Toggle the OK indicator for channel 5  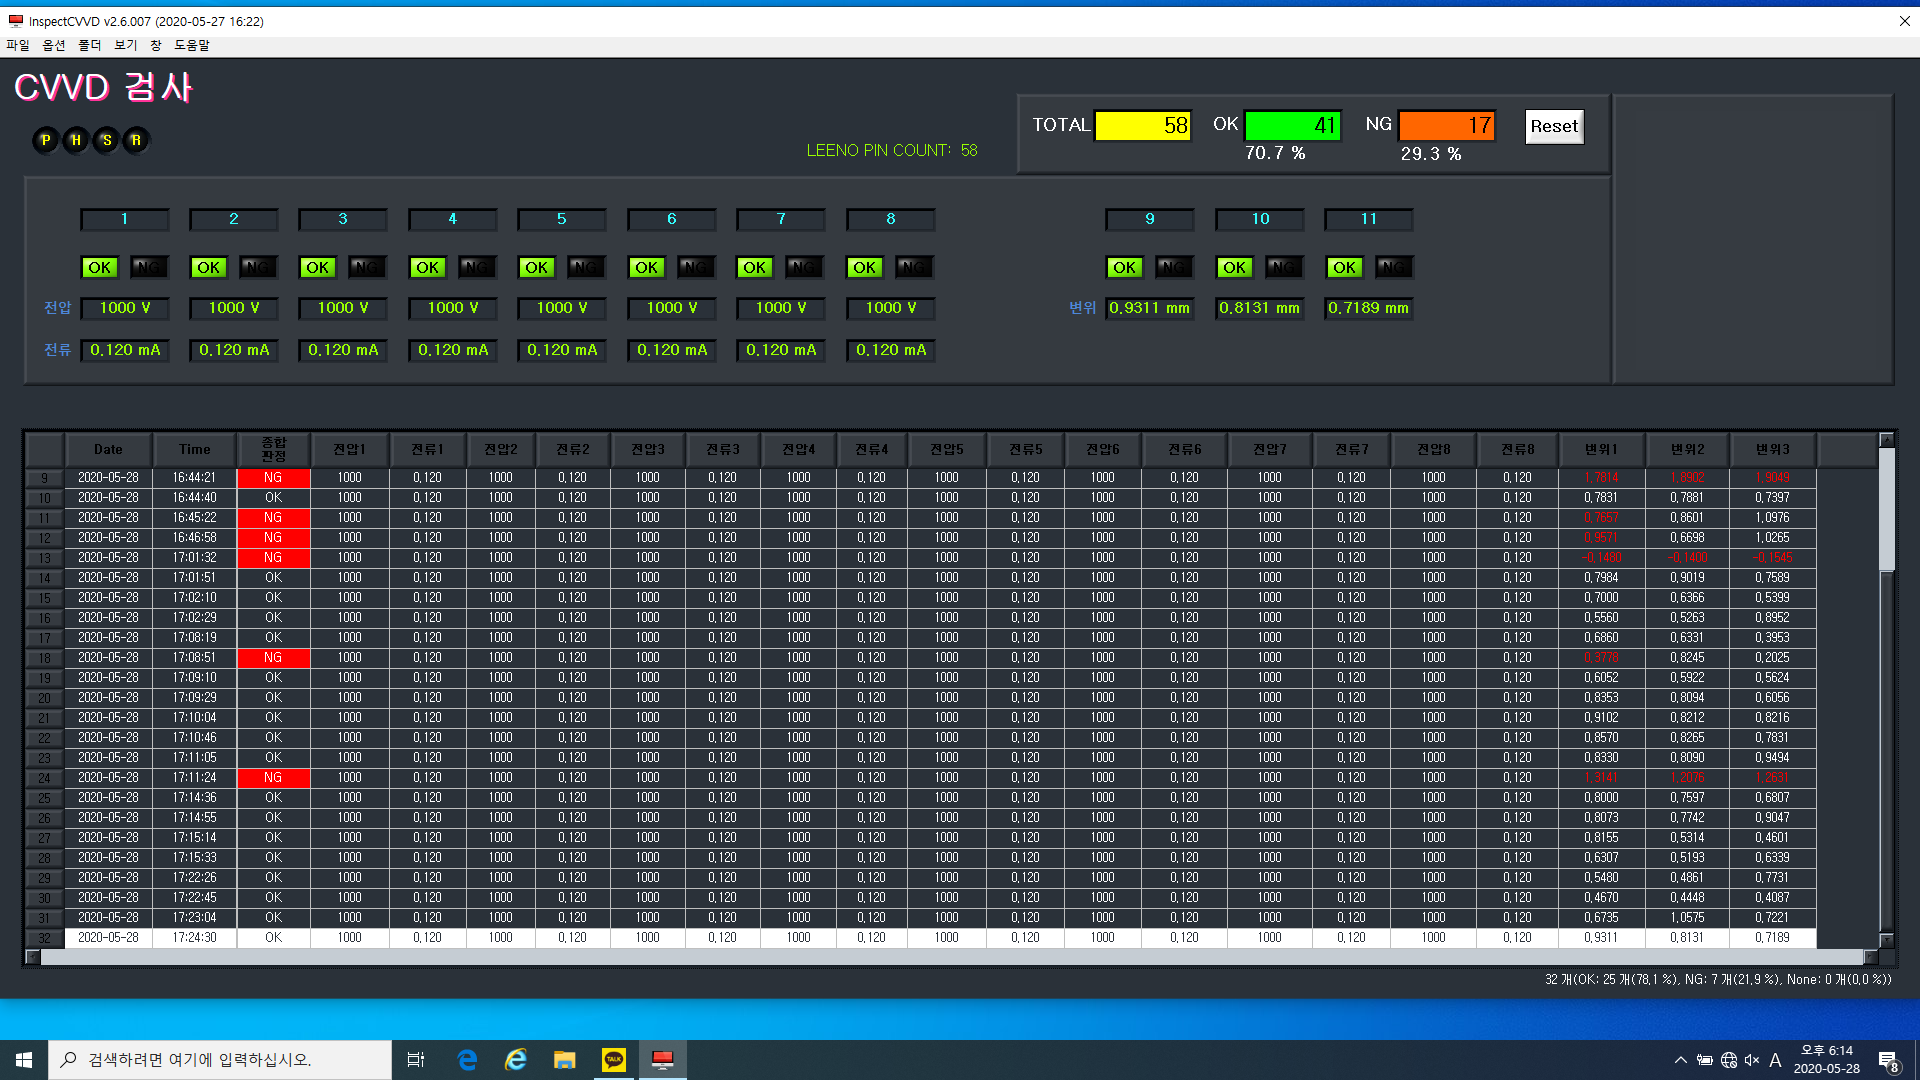tap(536, 268)
